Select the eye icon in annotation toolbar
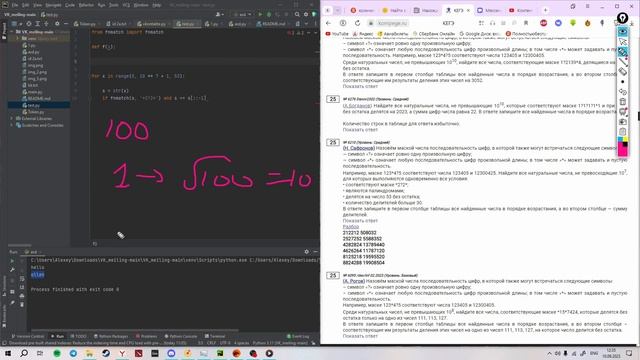 click(622, 32)
